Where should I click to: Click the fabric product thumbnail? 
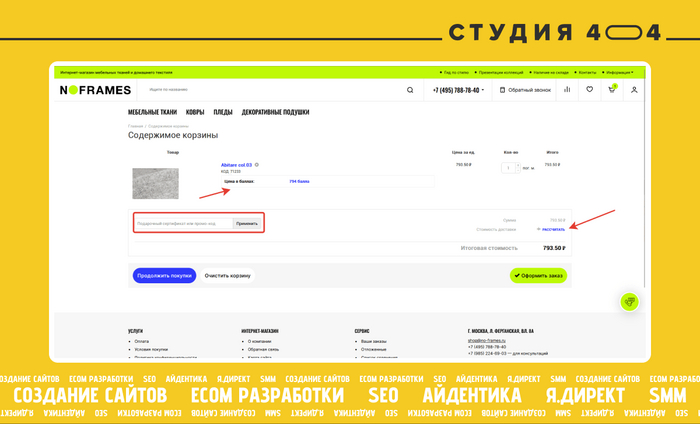point(155,183)
